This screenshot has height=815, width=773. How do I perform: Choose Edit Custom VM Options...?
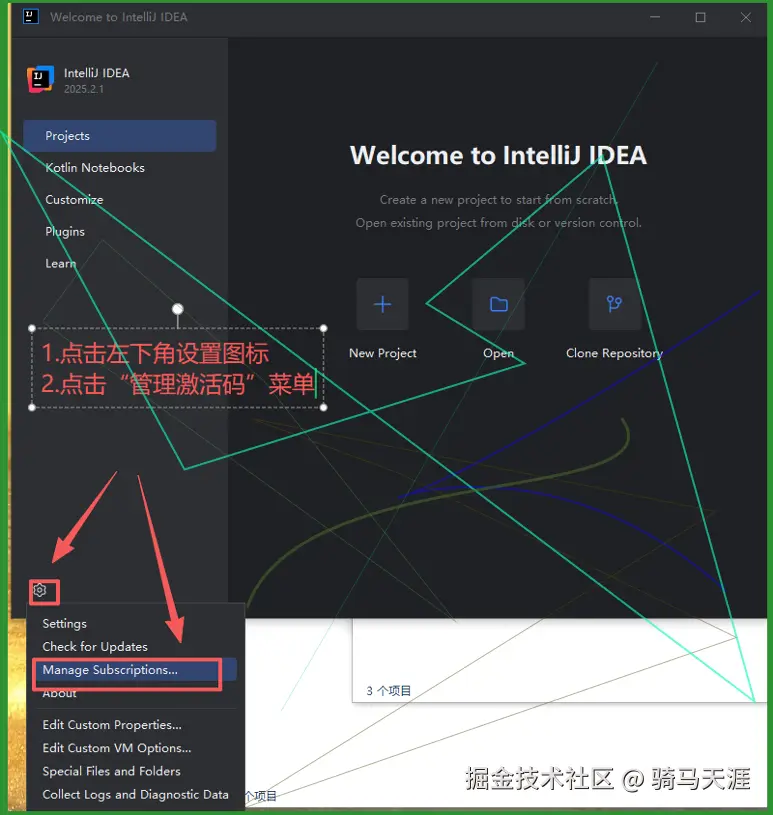click(x=135, y=748)
